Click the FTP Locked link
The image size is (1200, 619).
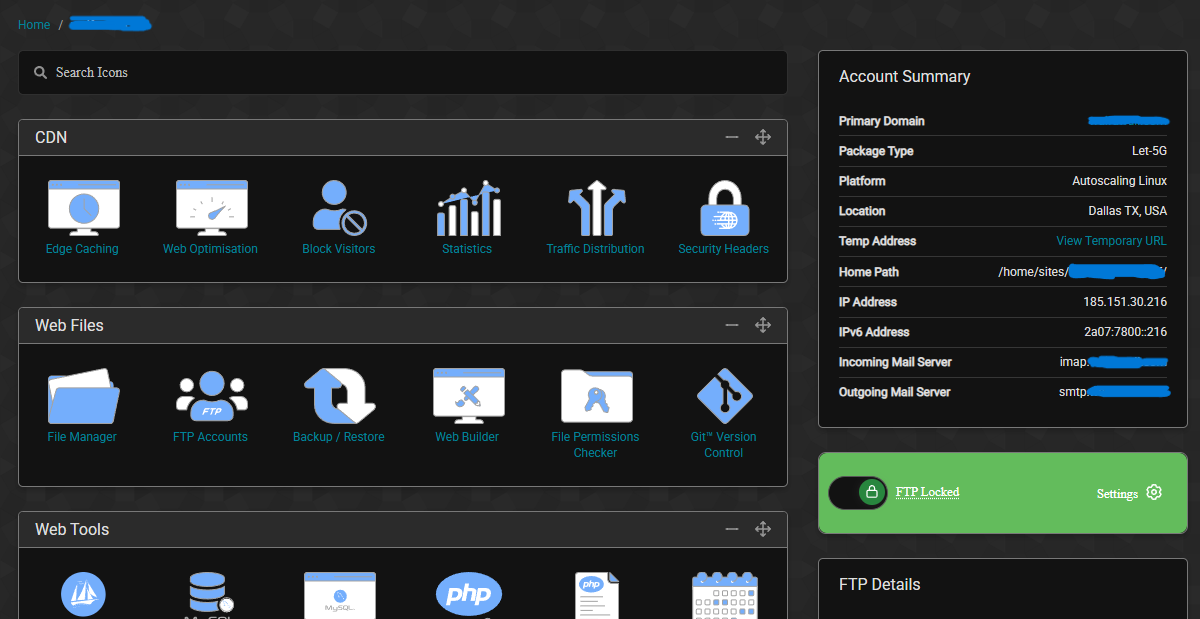point(927,492)
